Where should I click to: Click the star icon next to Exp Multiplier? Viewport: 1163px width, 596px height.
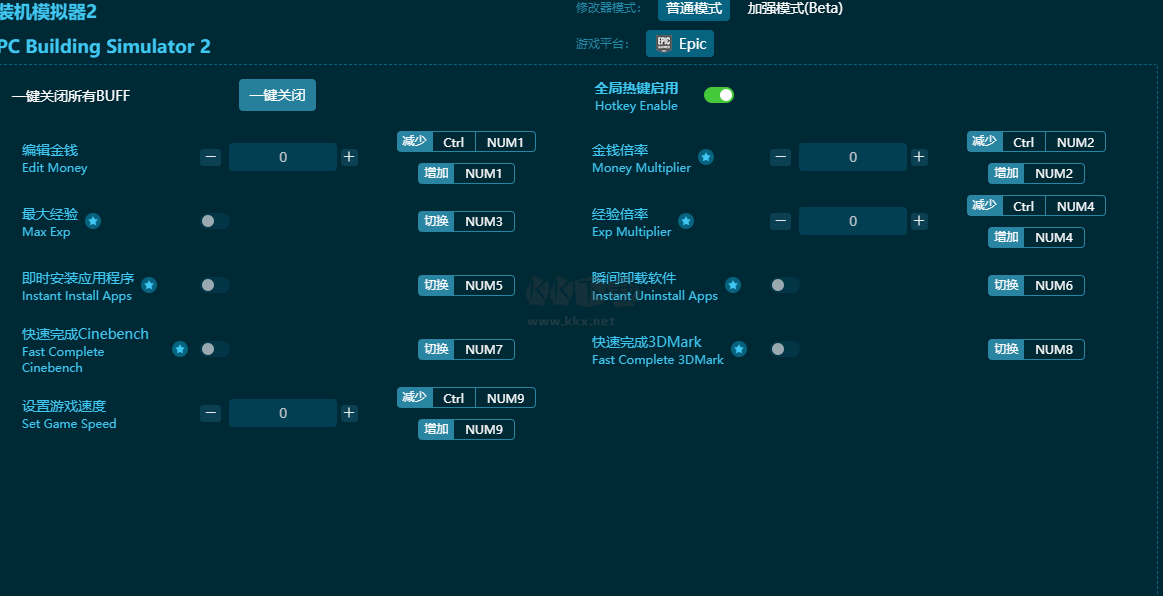(686, 221)
